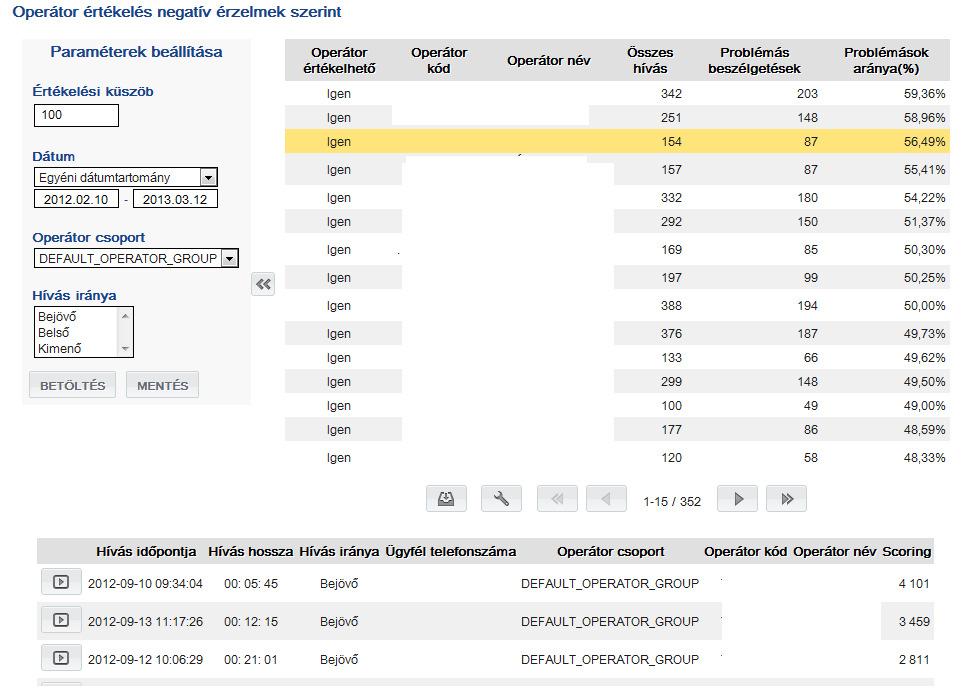Screen dimensions: 971x690
Task: Click the page indicator 1-15 / 352
Action: (672, 502)
